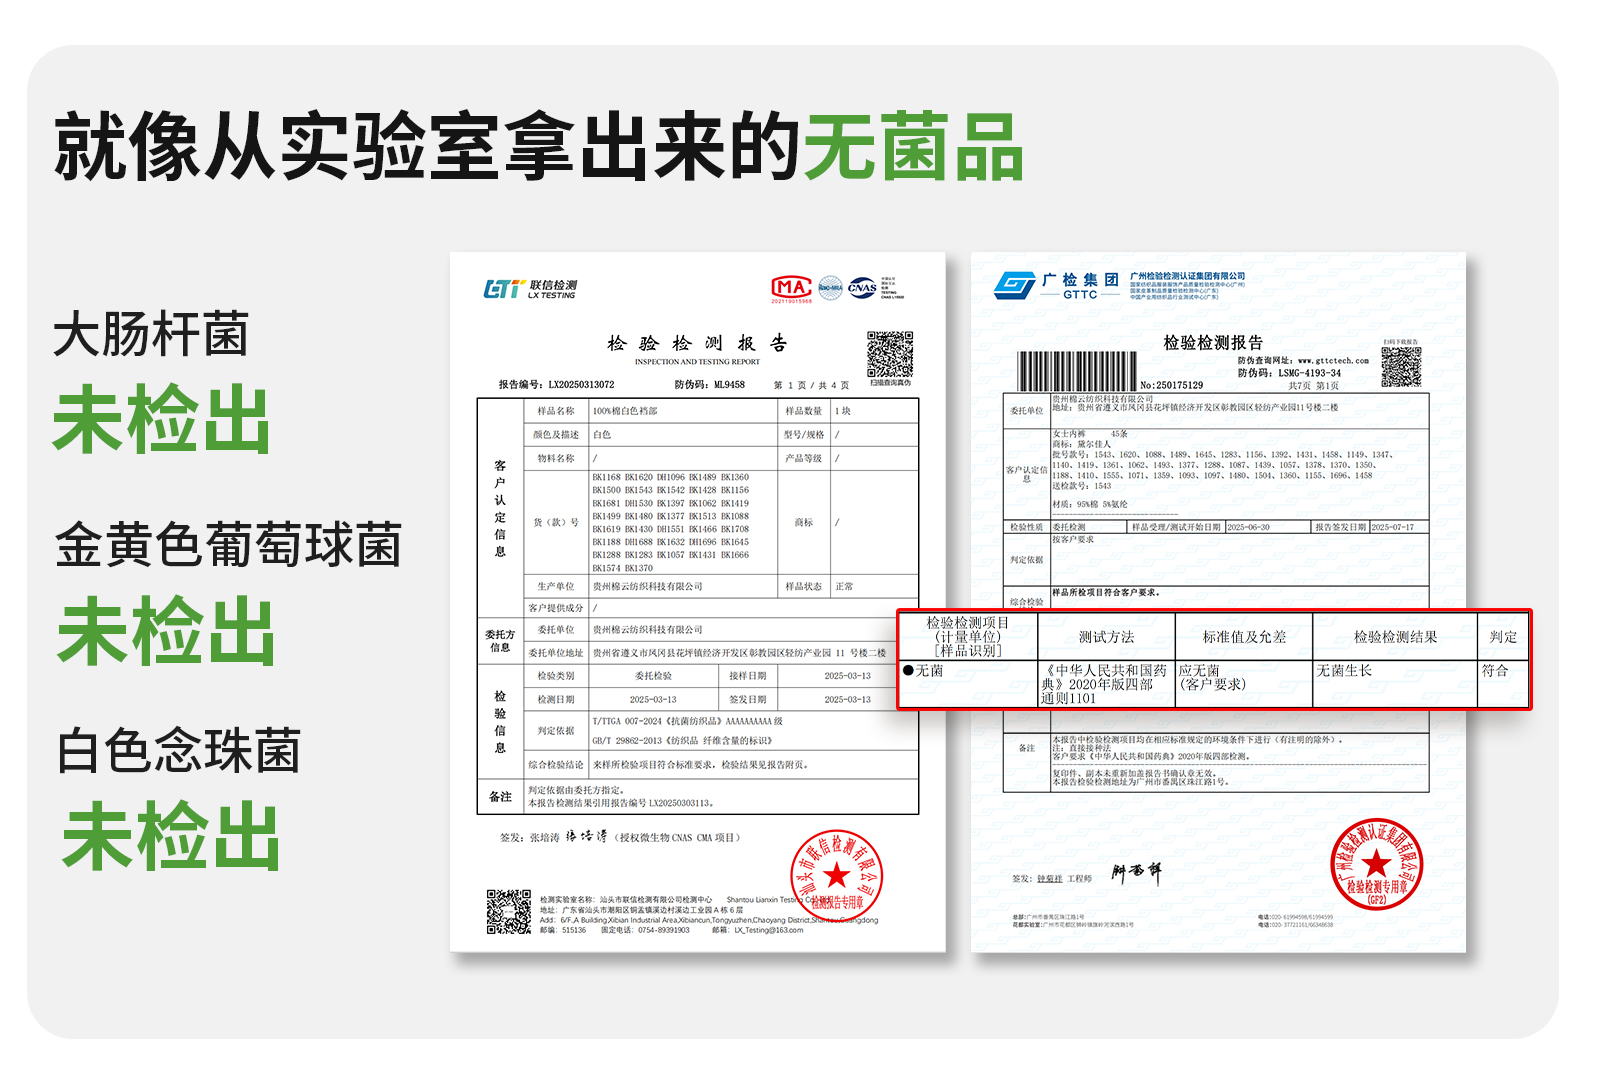Click the date 2025-06-30 on the GTTC report
1600x1081 pixels.
pos(1248,527)
